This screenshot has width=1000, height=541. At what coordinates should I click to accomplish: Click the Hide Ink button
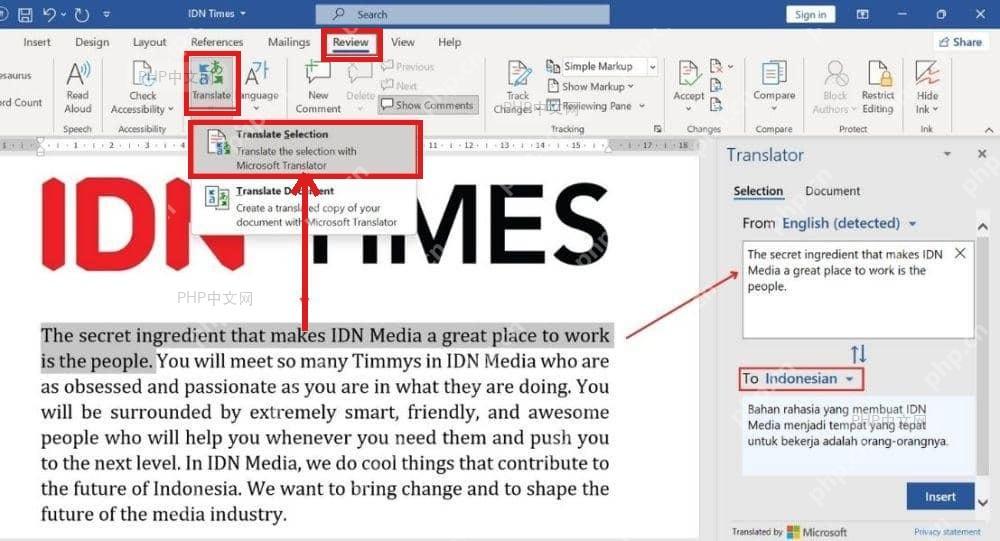(x=927, y=88)
